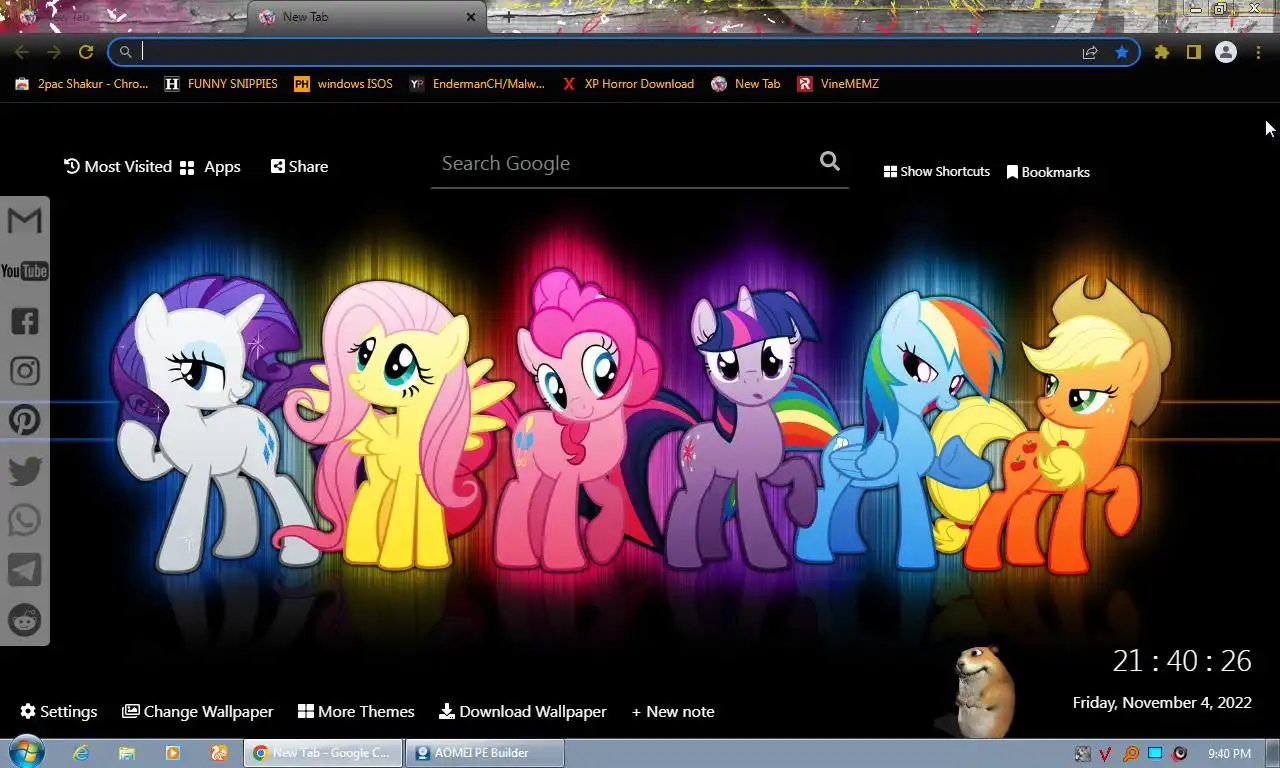Viewport: 1280px width, 768px height.
Task: Open the Most Visited menu
Action: [118, 167]
